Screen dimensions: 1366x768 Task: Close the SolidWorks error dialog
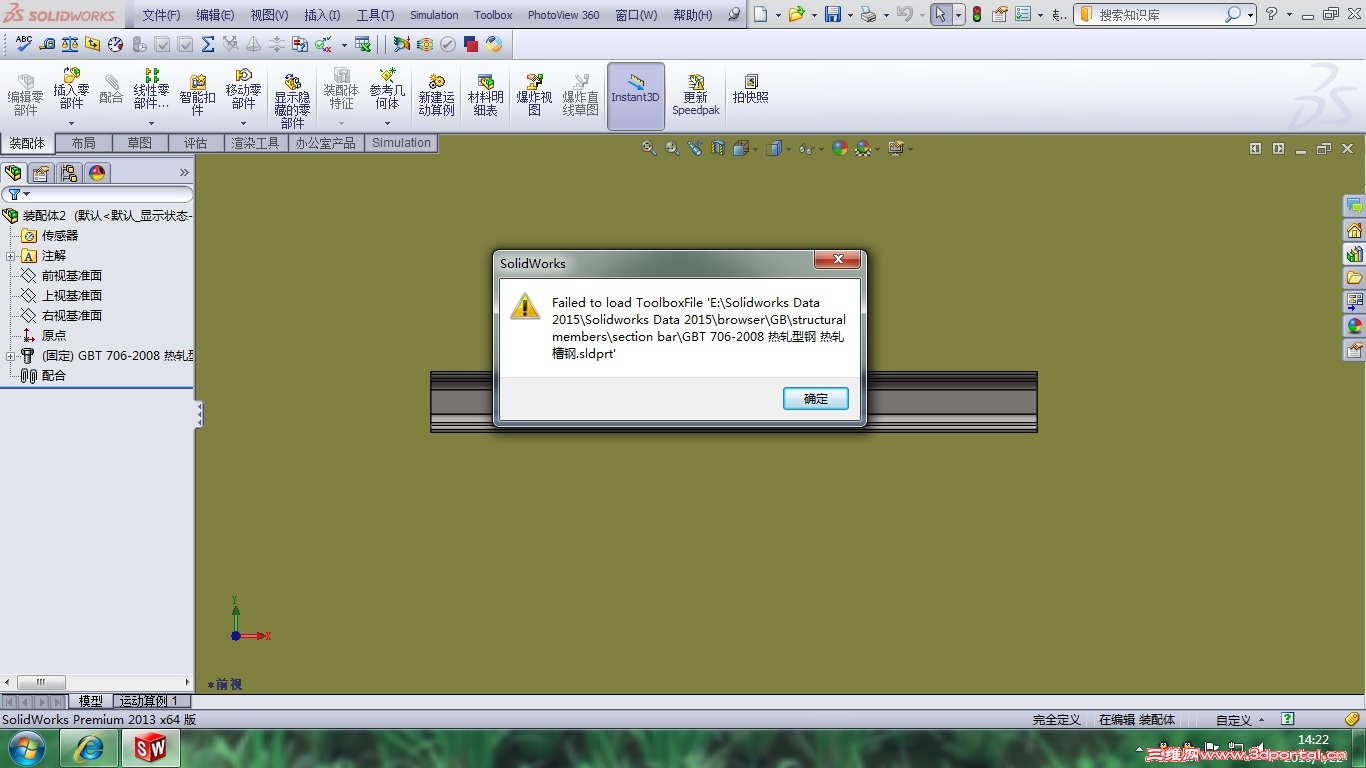point(837,261)
